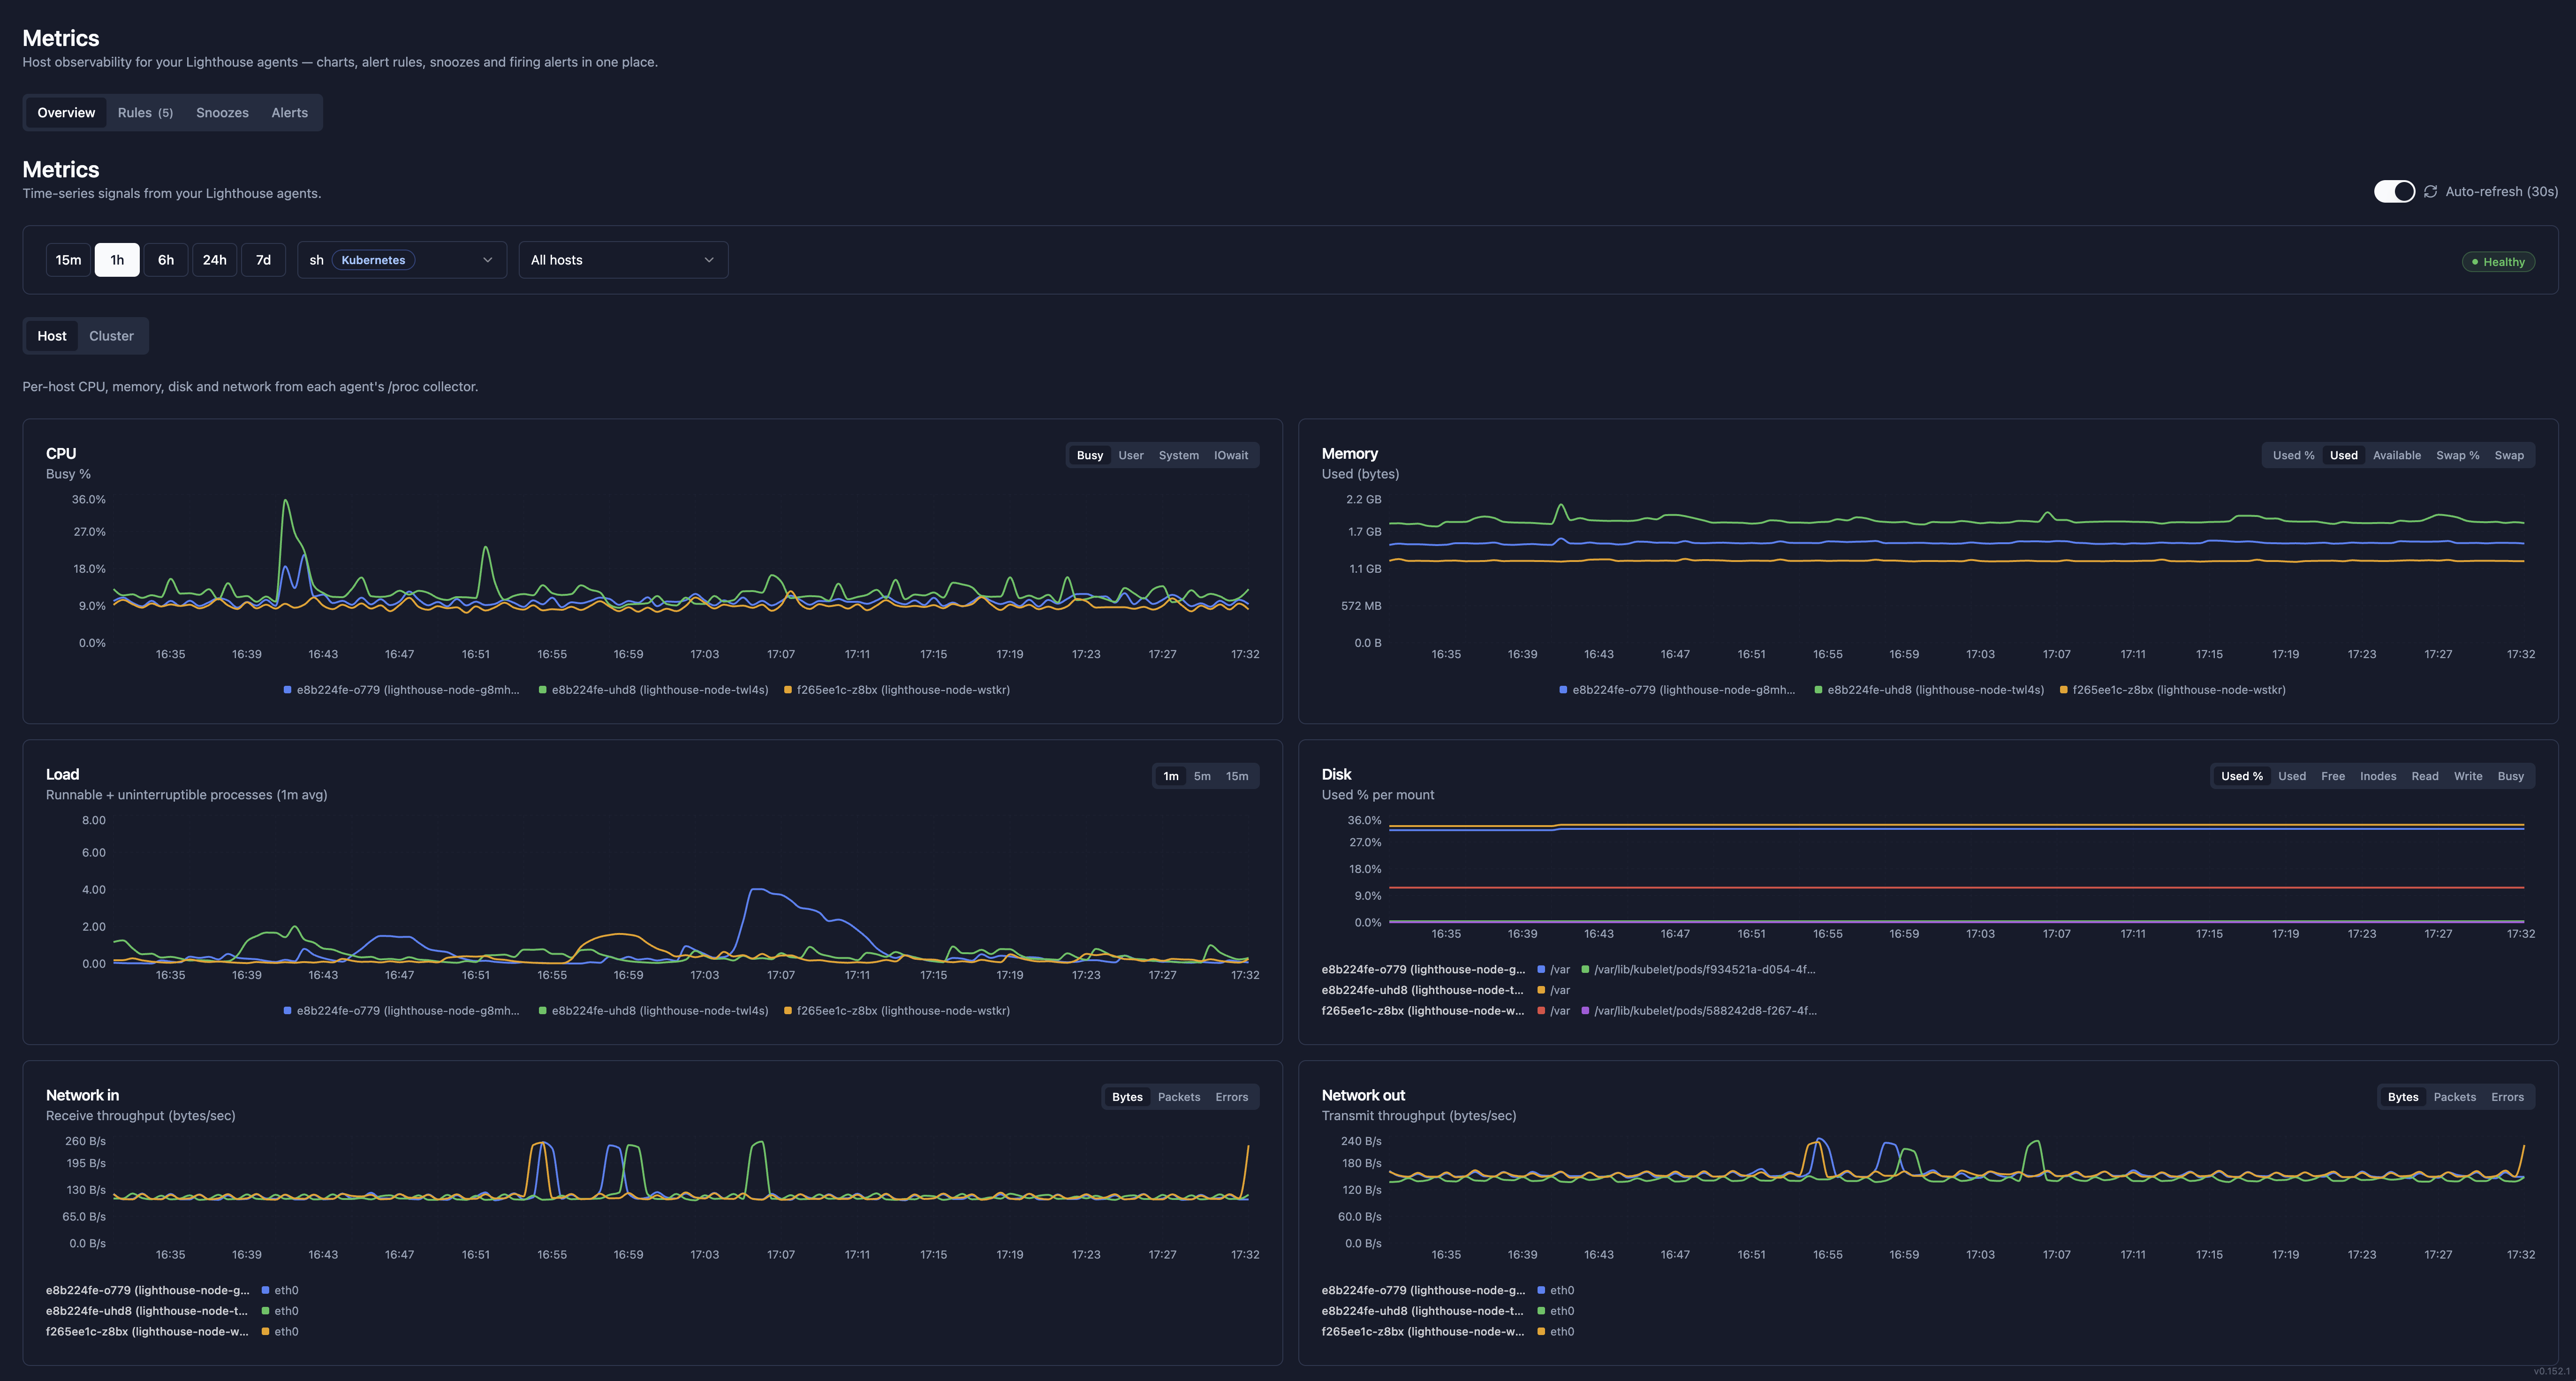
Task: Click the auto-refresh circular arrows icon
Action: (2430, 191)
